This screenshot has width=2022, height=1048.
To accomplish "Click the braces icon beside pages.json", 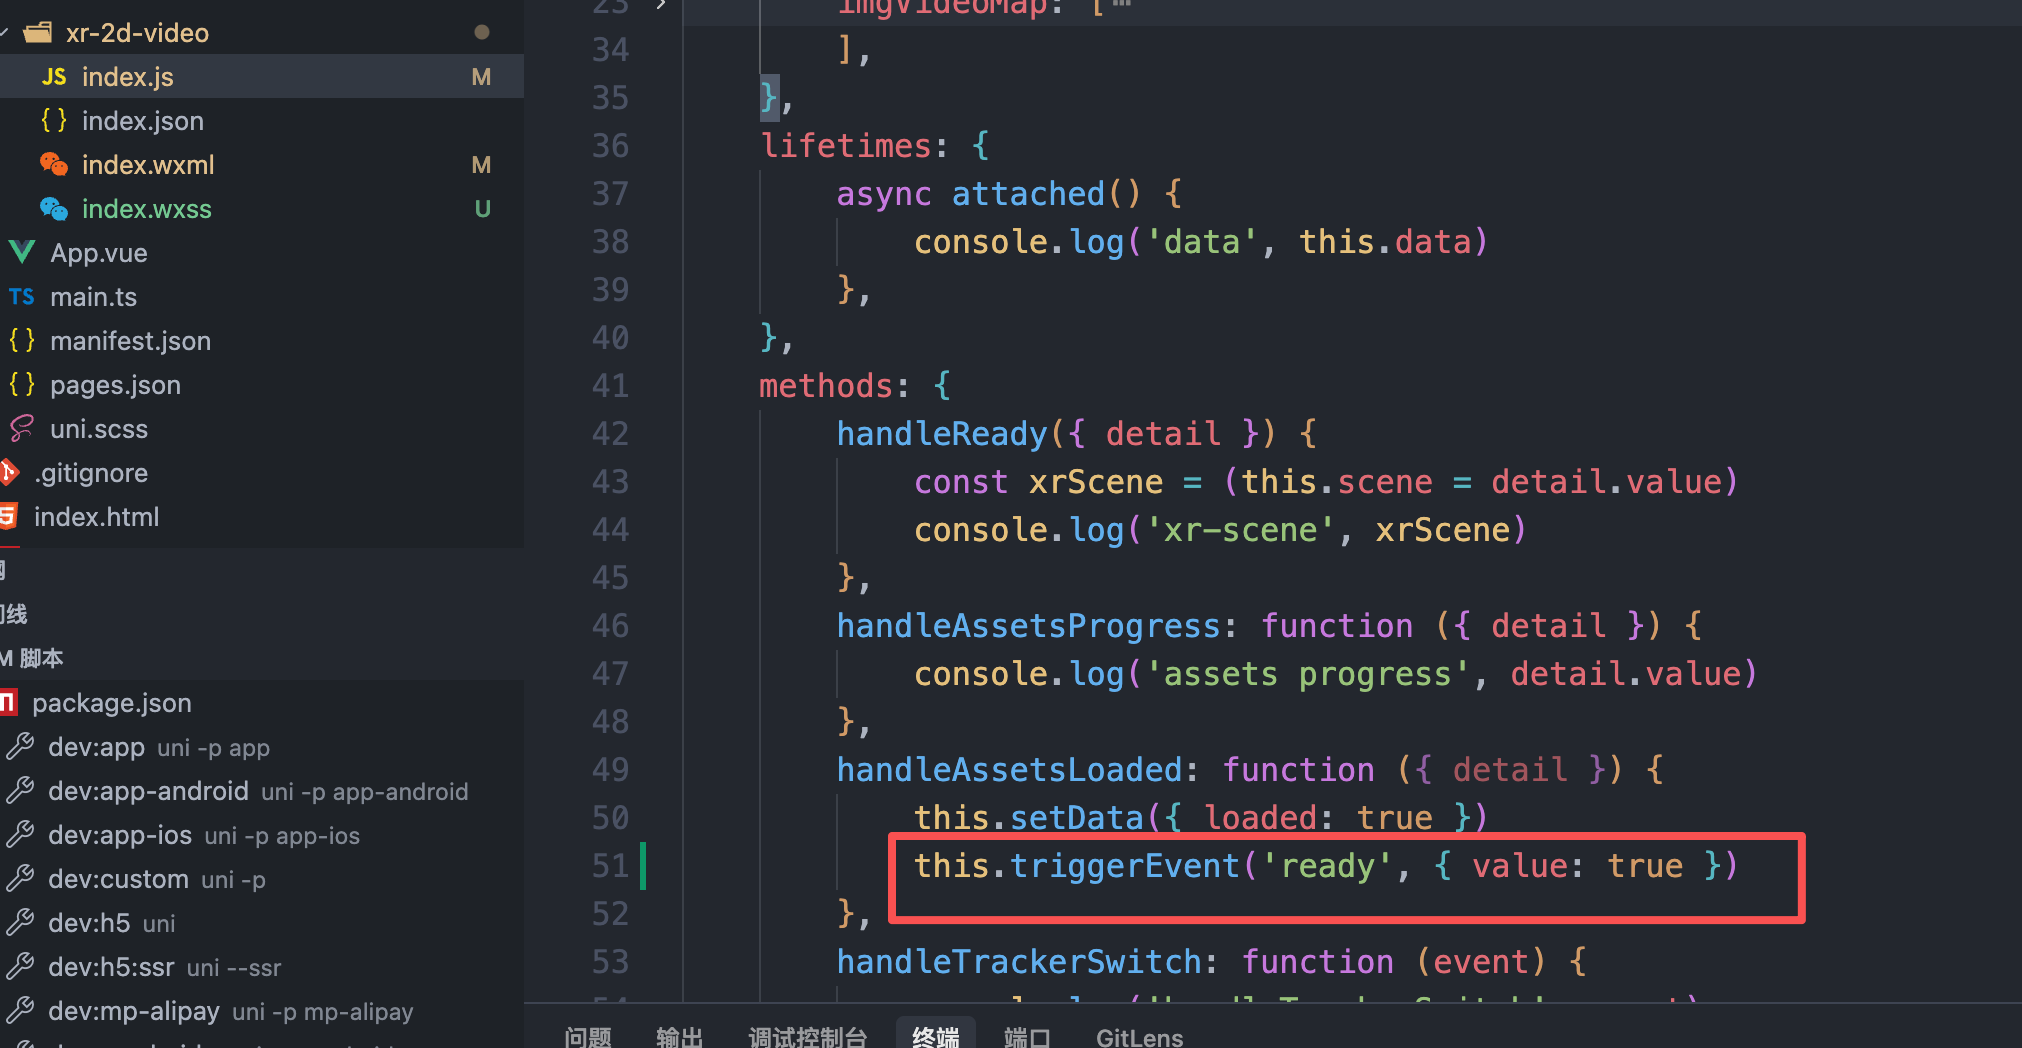I will [x=22, y=385].
